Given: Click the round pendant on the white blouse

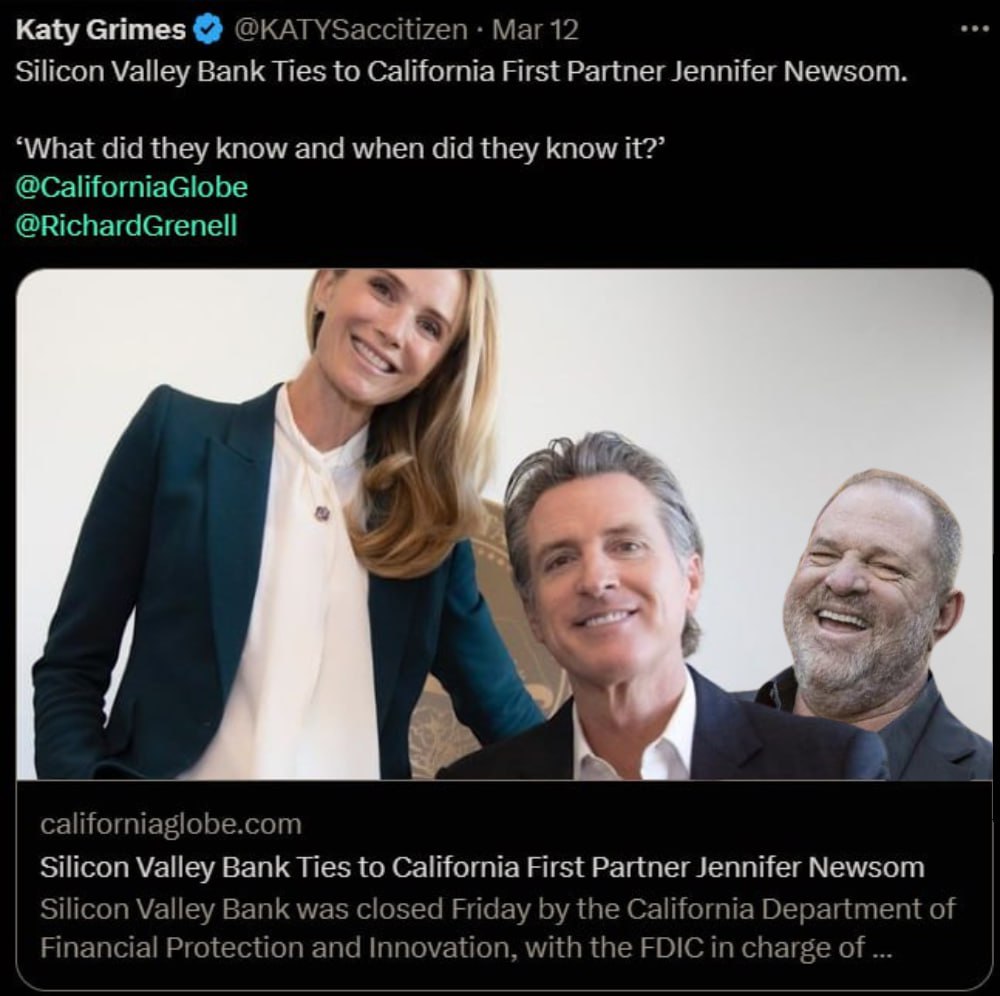Looking at the screenshot, I should 322,513.
